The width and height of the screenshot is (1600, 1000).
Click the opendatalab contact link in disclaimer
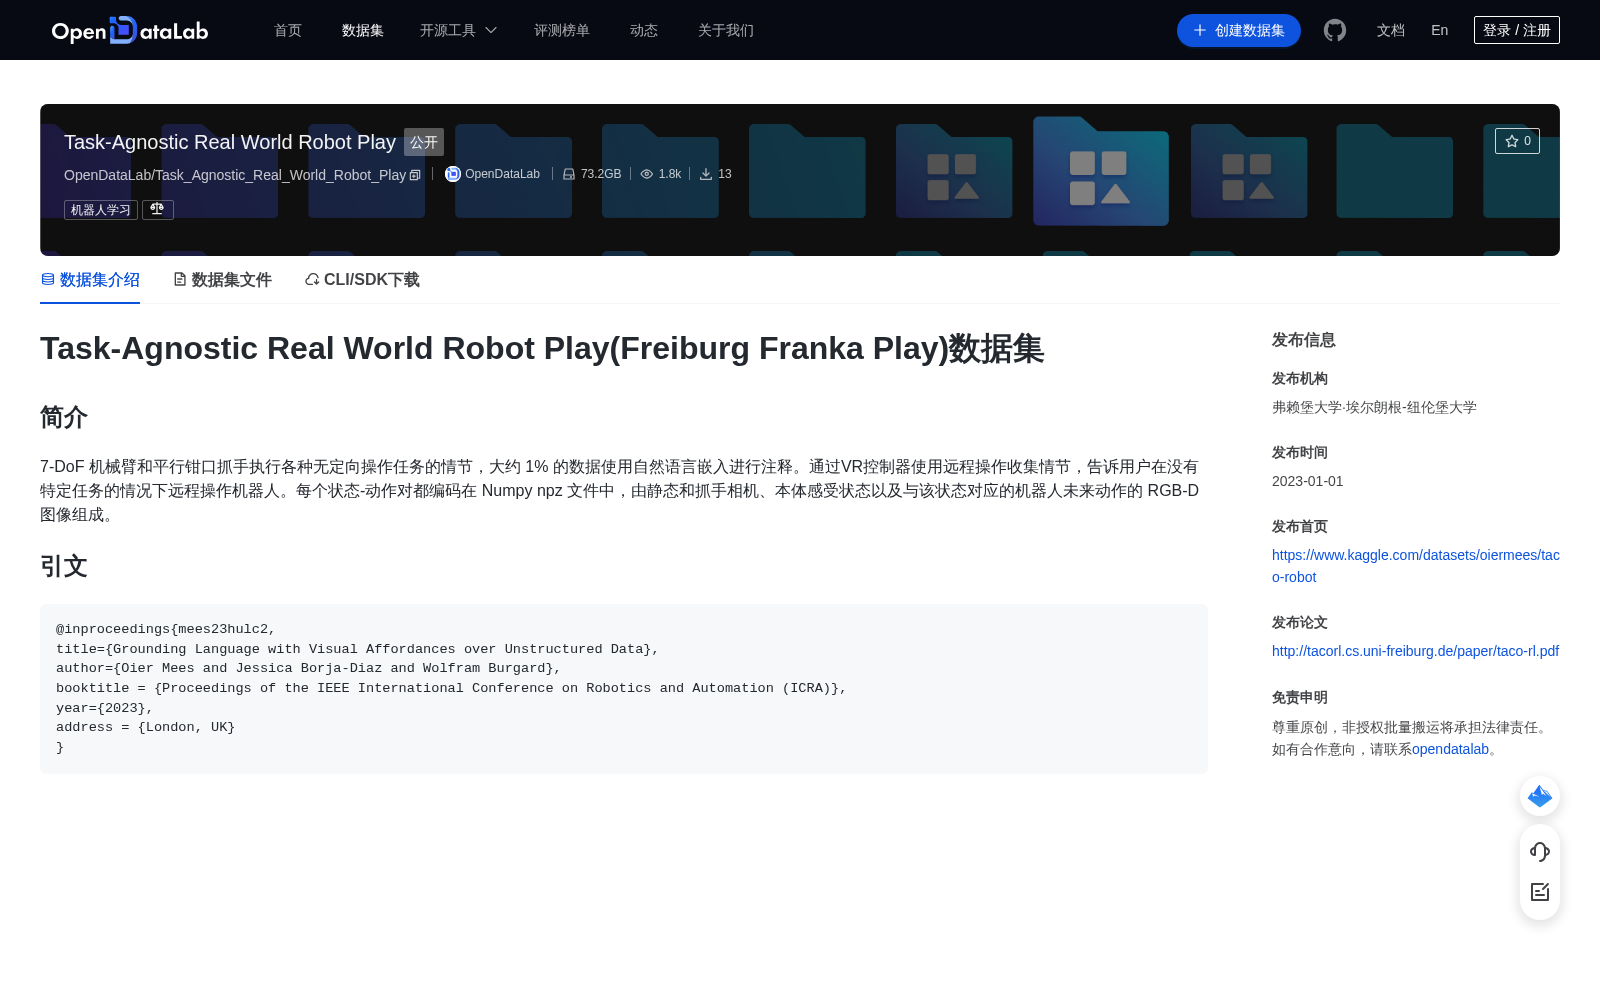pyautogui.click(x=1450, y=749)
